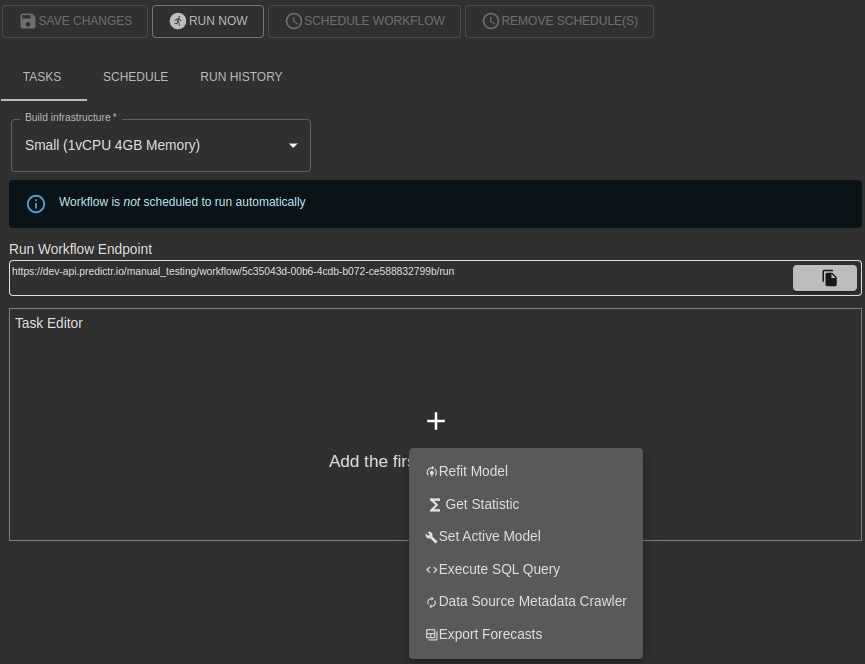This screenshot has width=865, height=664.
Task: Click the Task Editor heading
Action: coord(49,323)
